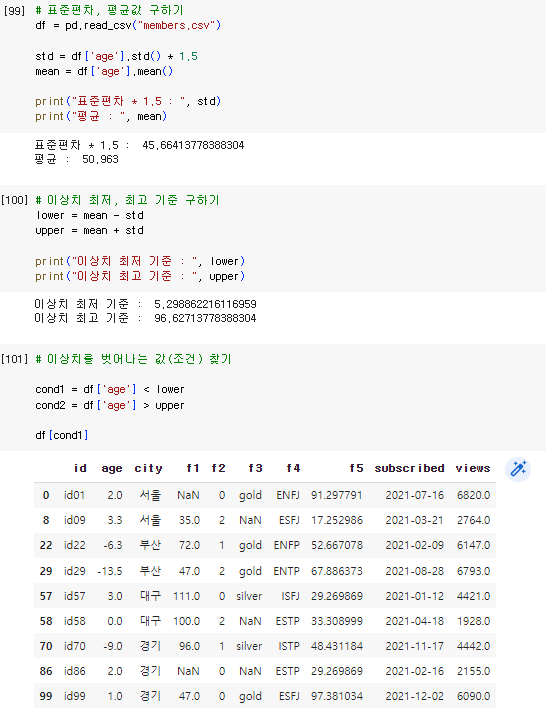The width and height of the screenshot is (546, 711).
Task: Click the 'views' column header
Action: point(473,468)
